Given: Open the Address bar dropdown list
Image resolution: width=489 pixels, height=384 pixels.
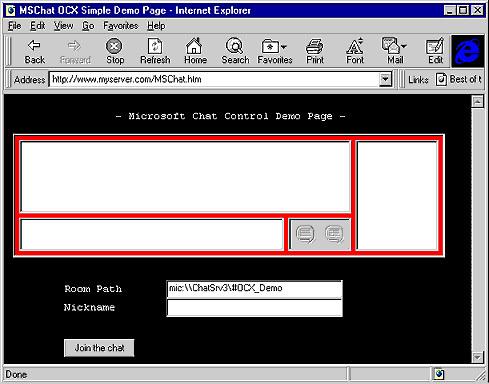Looking at the screenshot, I should pos(385,79).
